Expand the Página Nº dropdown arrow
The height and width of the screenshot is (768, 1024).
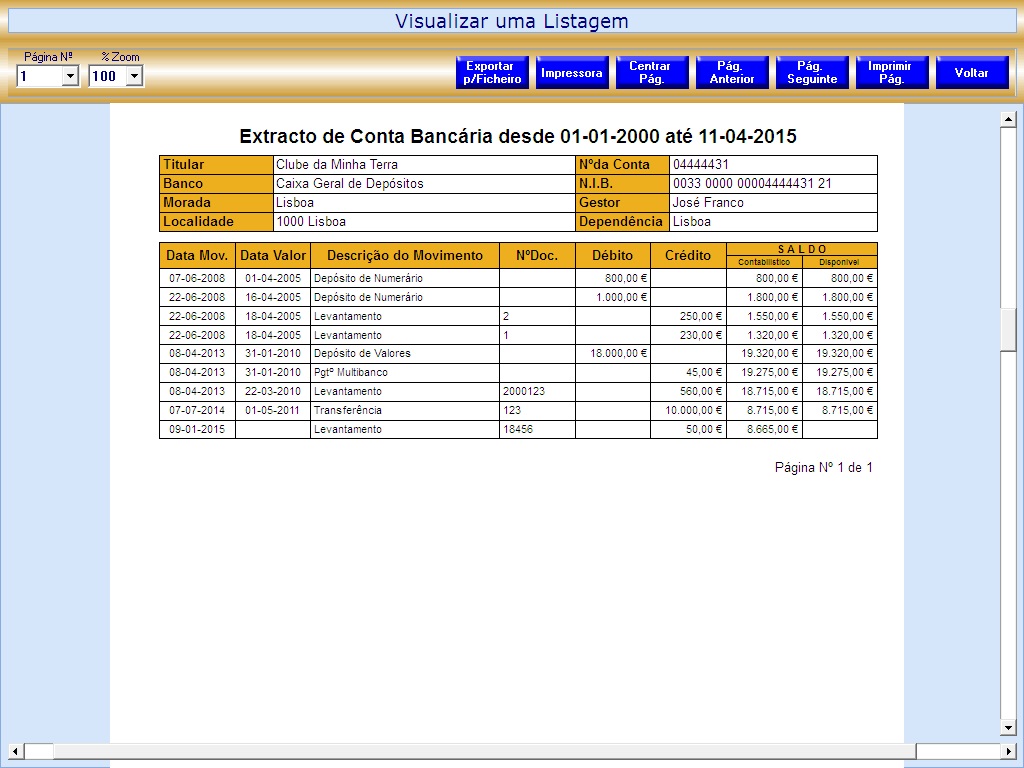pyautogui.click(x=70, y=76)
